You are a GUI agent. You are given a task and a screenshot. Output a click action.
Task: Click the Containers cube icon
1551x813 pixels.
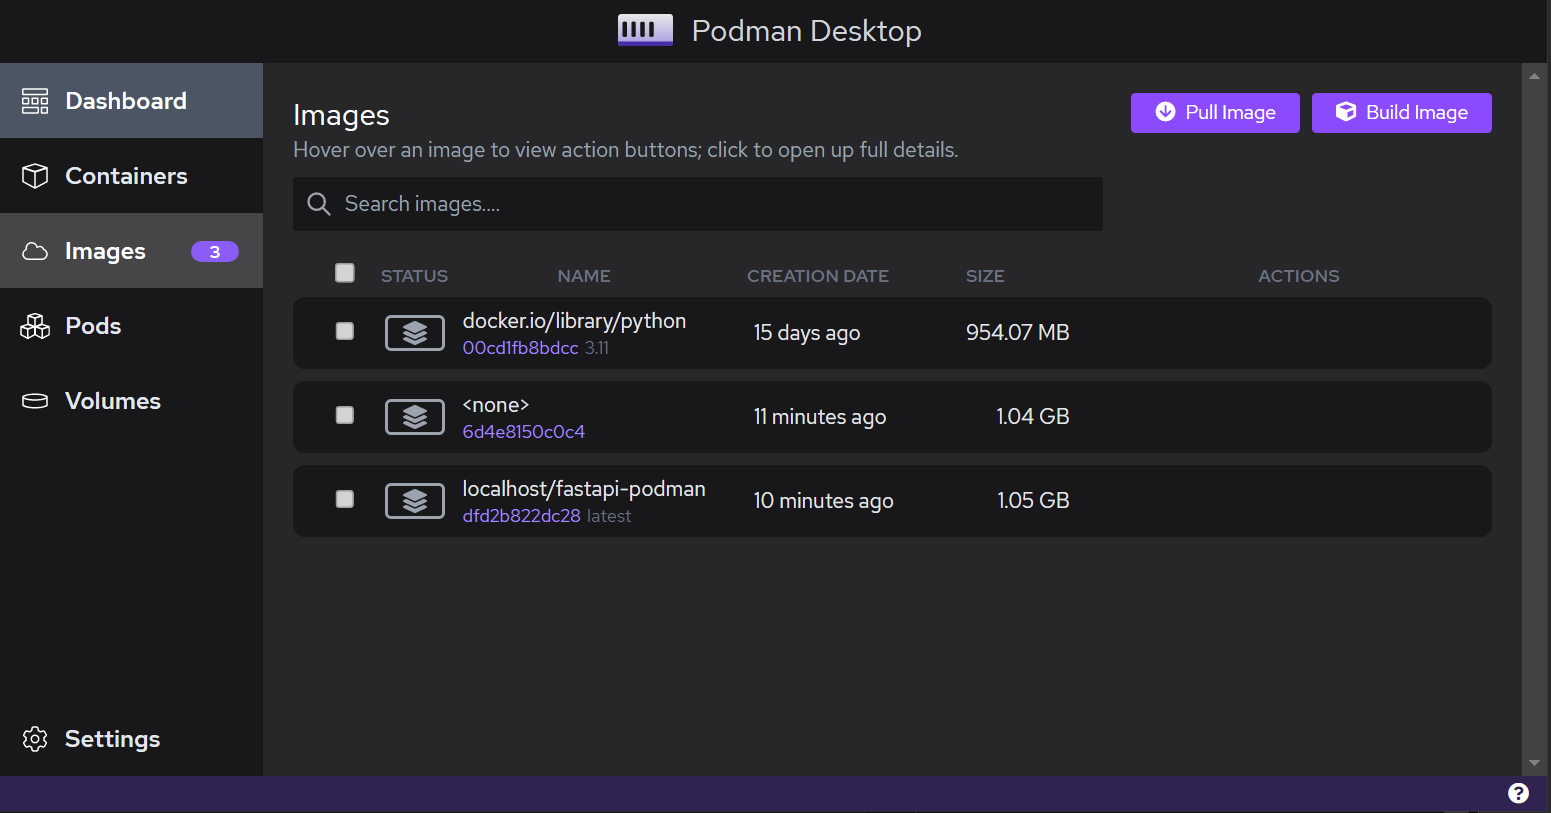(x=35, y=176)
